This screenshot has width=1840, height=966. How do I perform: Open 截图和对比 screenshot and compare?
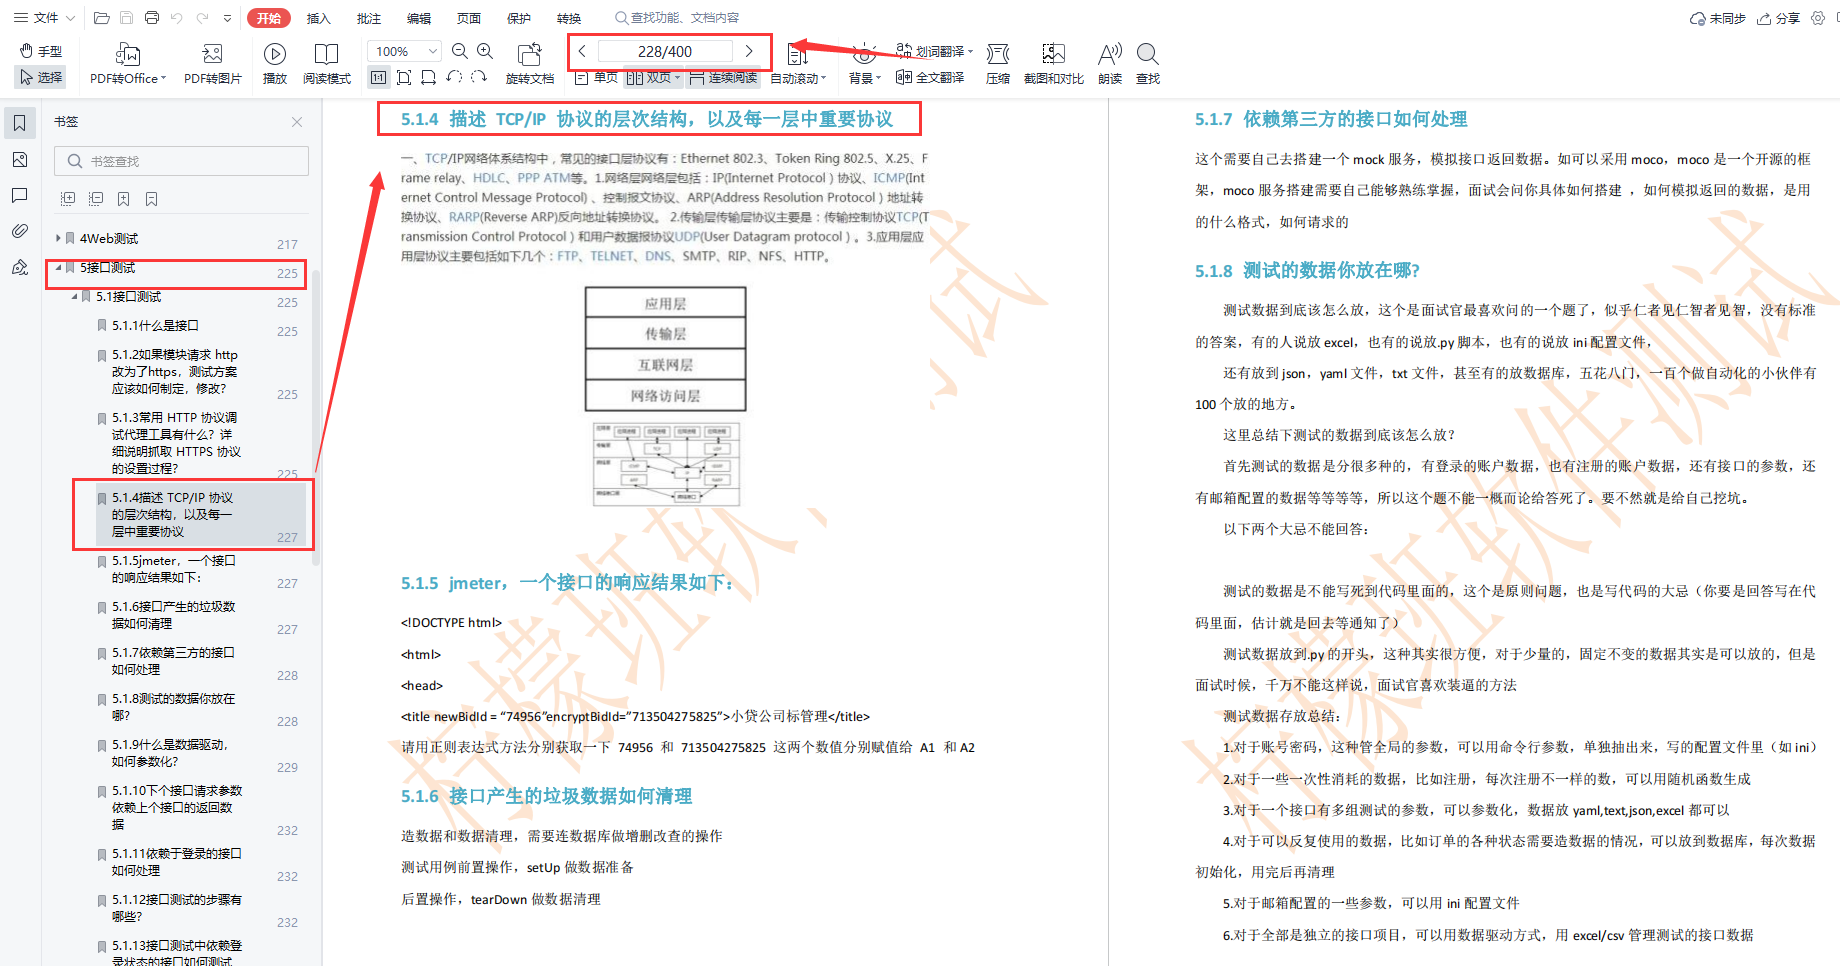pyautogui.click(x=1054, y=64)
